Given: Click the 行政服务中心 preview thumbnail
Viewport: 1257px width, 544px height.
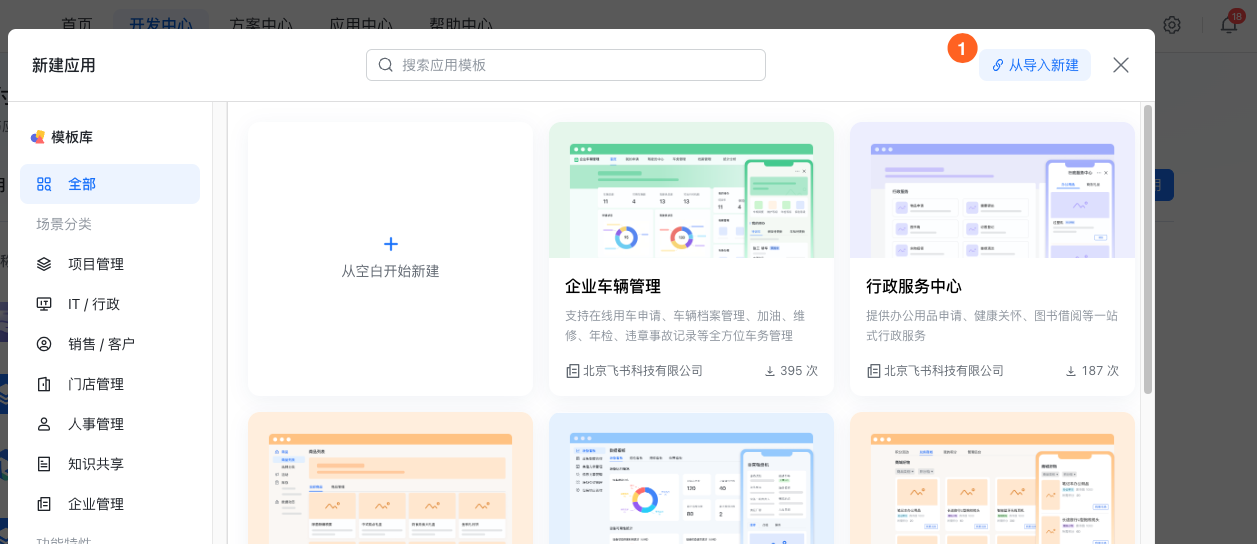Looking at the screenshot, I should point(992,190).
